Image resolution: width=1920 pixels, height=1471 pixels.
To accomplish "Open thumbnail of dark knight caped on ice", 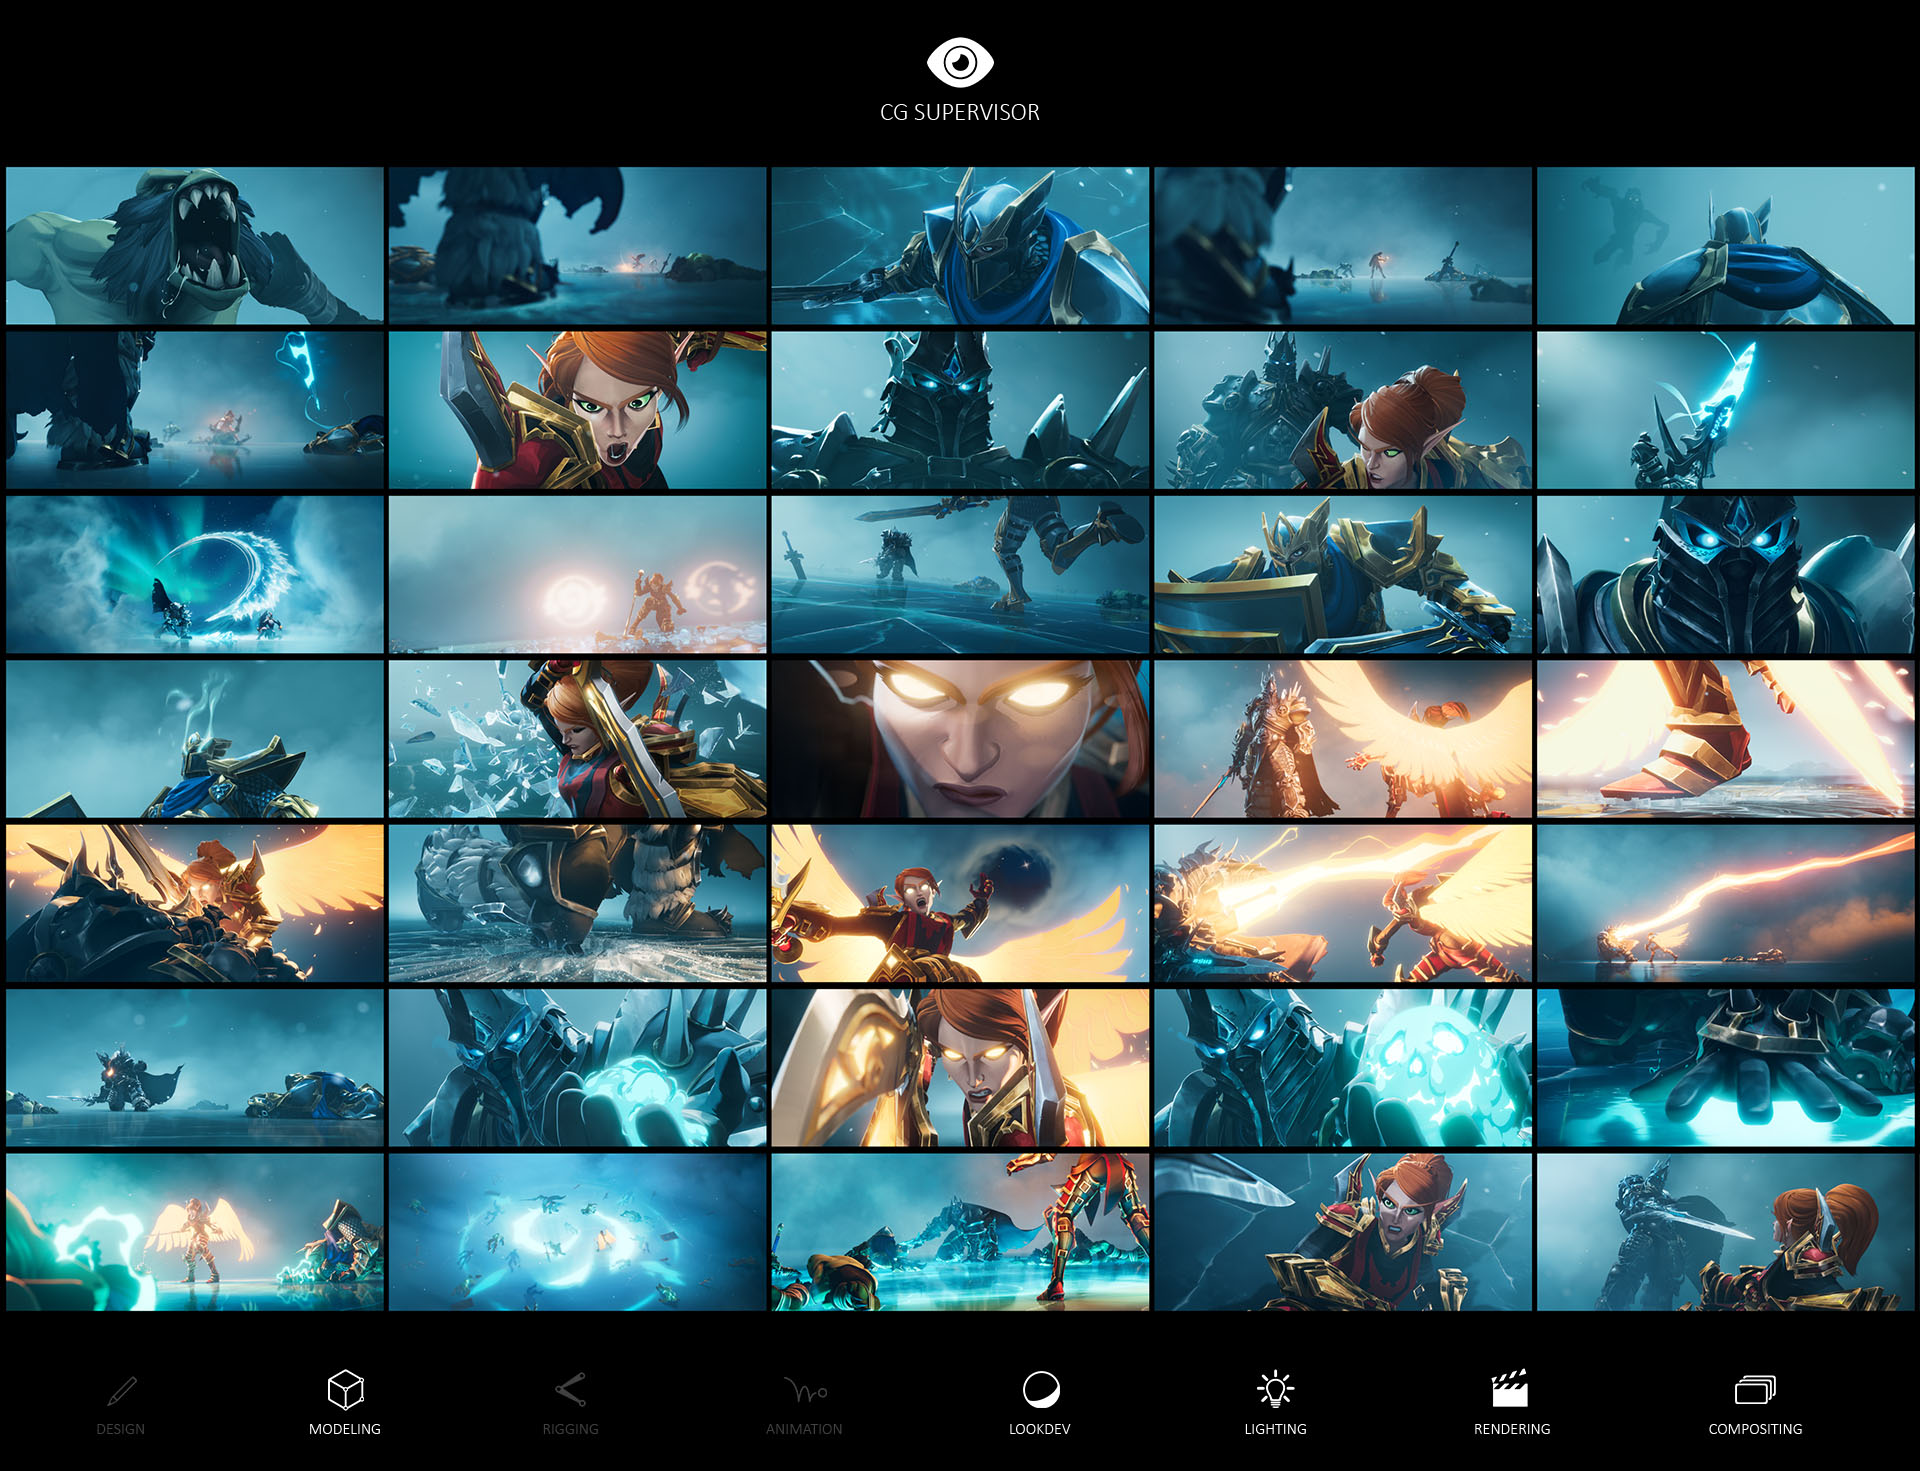I will (195, 1068).
